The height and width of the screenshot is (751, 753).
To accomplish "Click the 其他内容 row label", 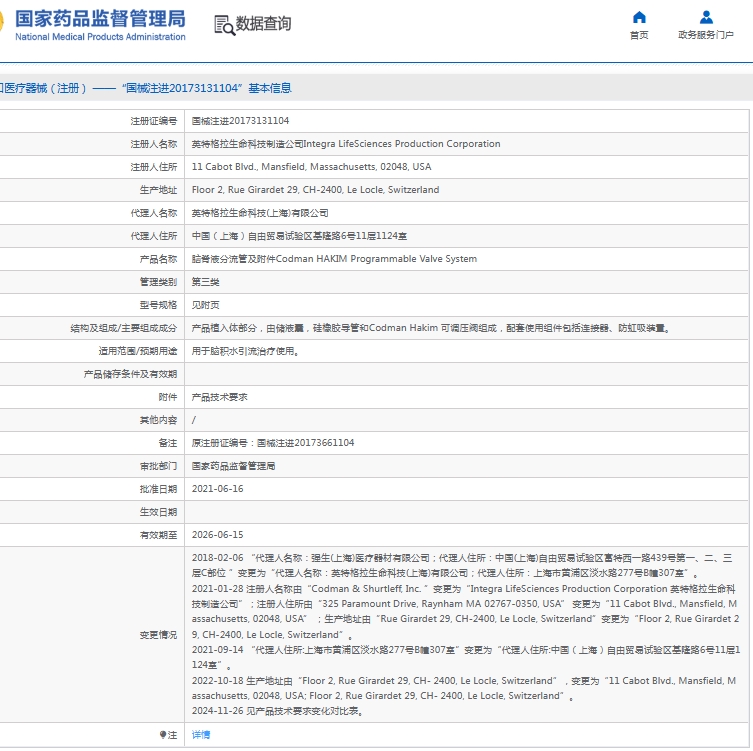I will pos(158,420).
